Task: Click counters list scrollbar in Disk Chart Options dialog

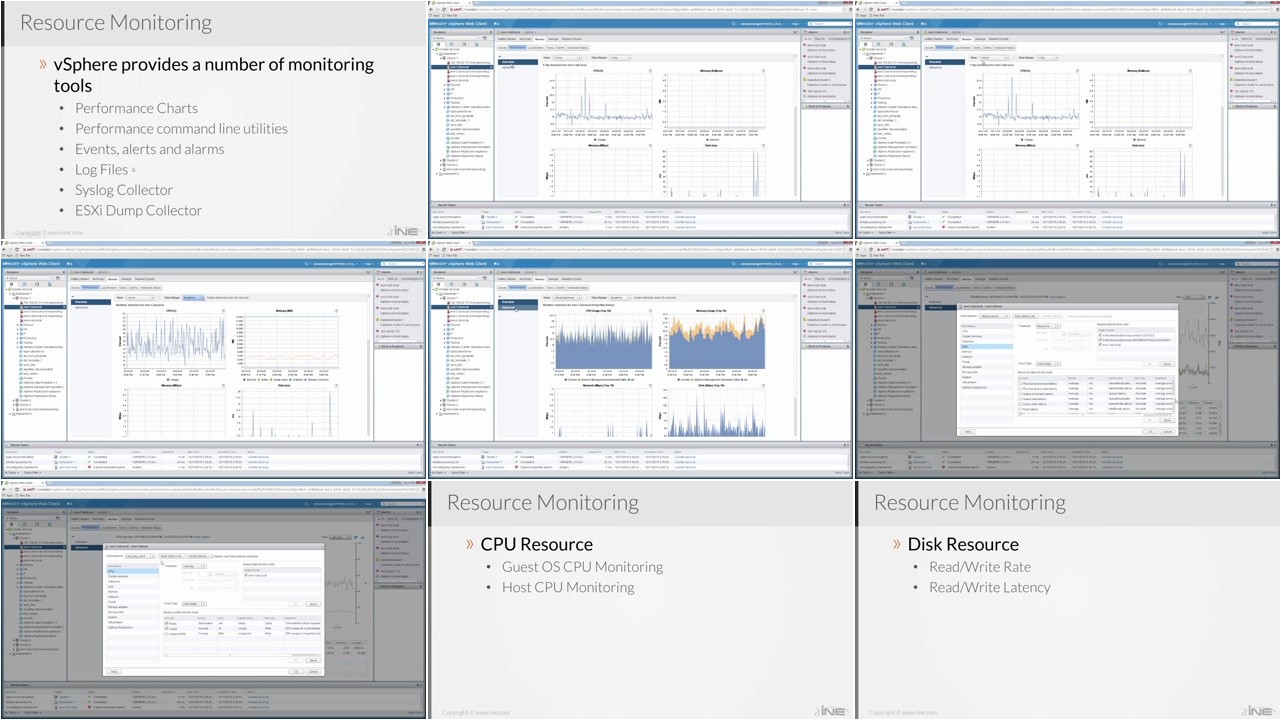Action: click(x=1173, y=395)
